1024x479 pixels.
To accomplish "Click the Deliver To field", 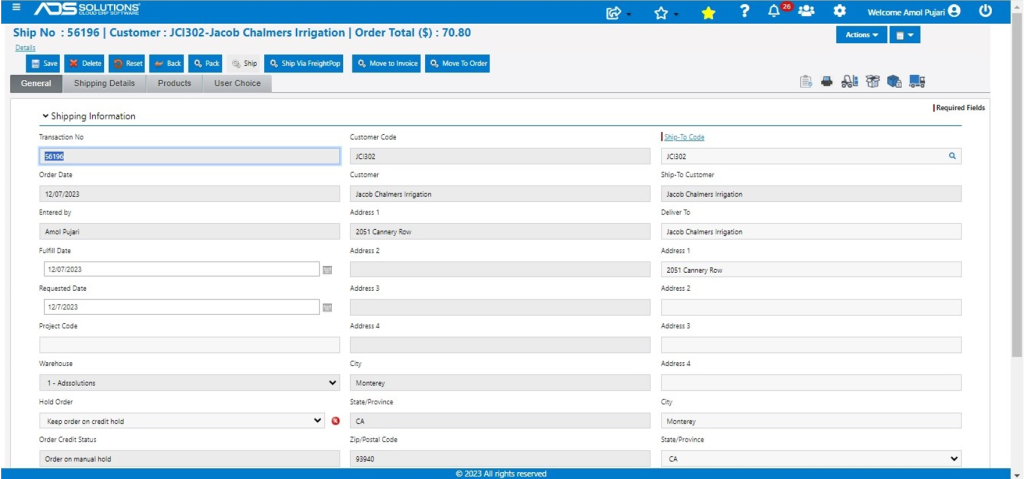I will [x=811, y=231].
